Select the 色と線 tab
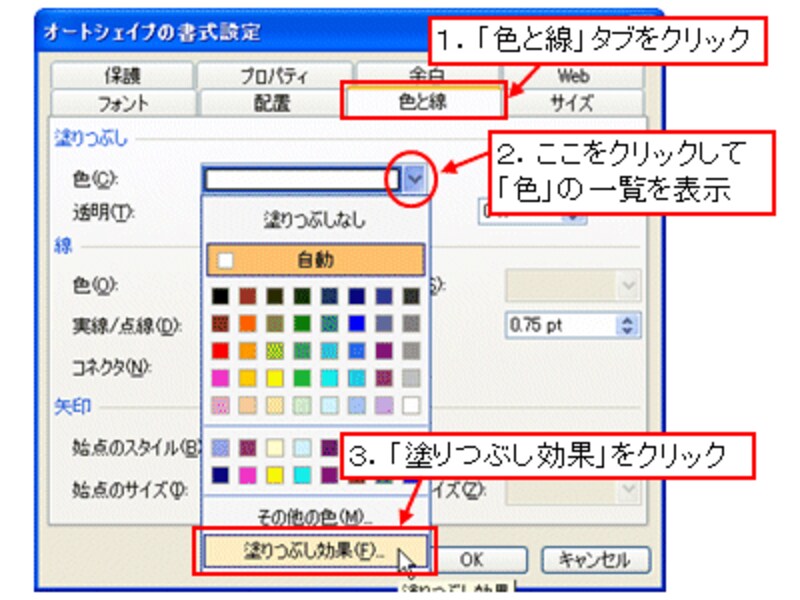This screenshot has height=600, width=800. pos(423,102)
